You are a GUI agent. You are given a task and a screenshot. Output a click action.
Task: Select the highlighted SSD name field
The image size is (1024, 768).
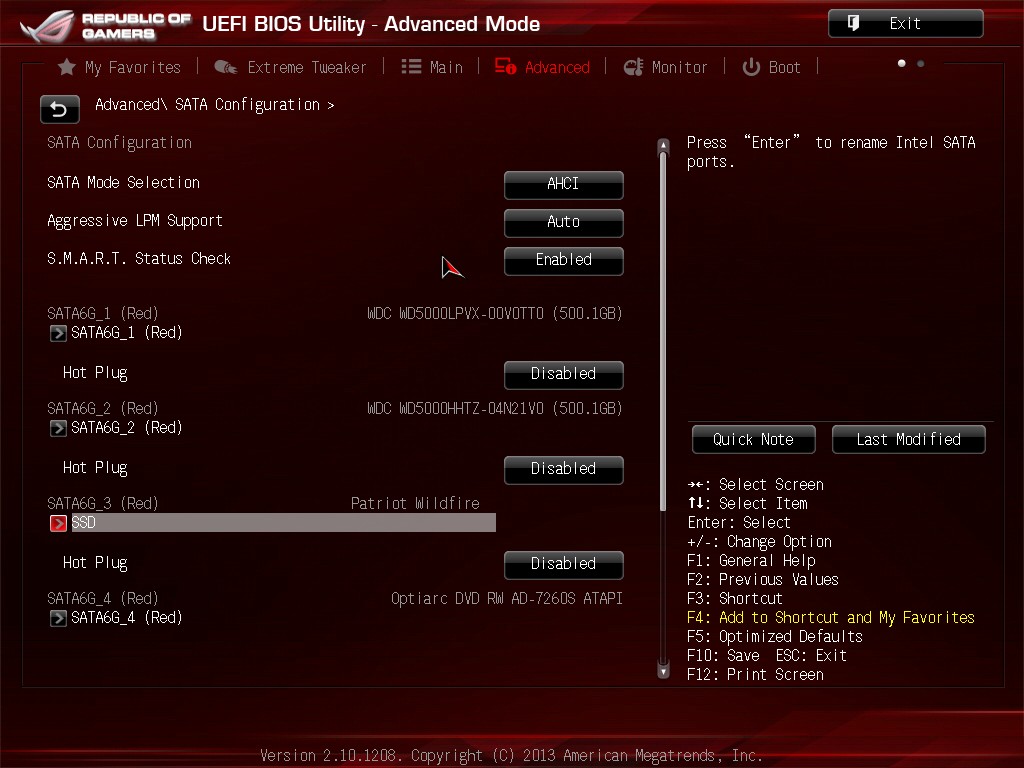coord(283,522)
